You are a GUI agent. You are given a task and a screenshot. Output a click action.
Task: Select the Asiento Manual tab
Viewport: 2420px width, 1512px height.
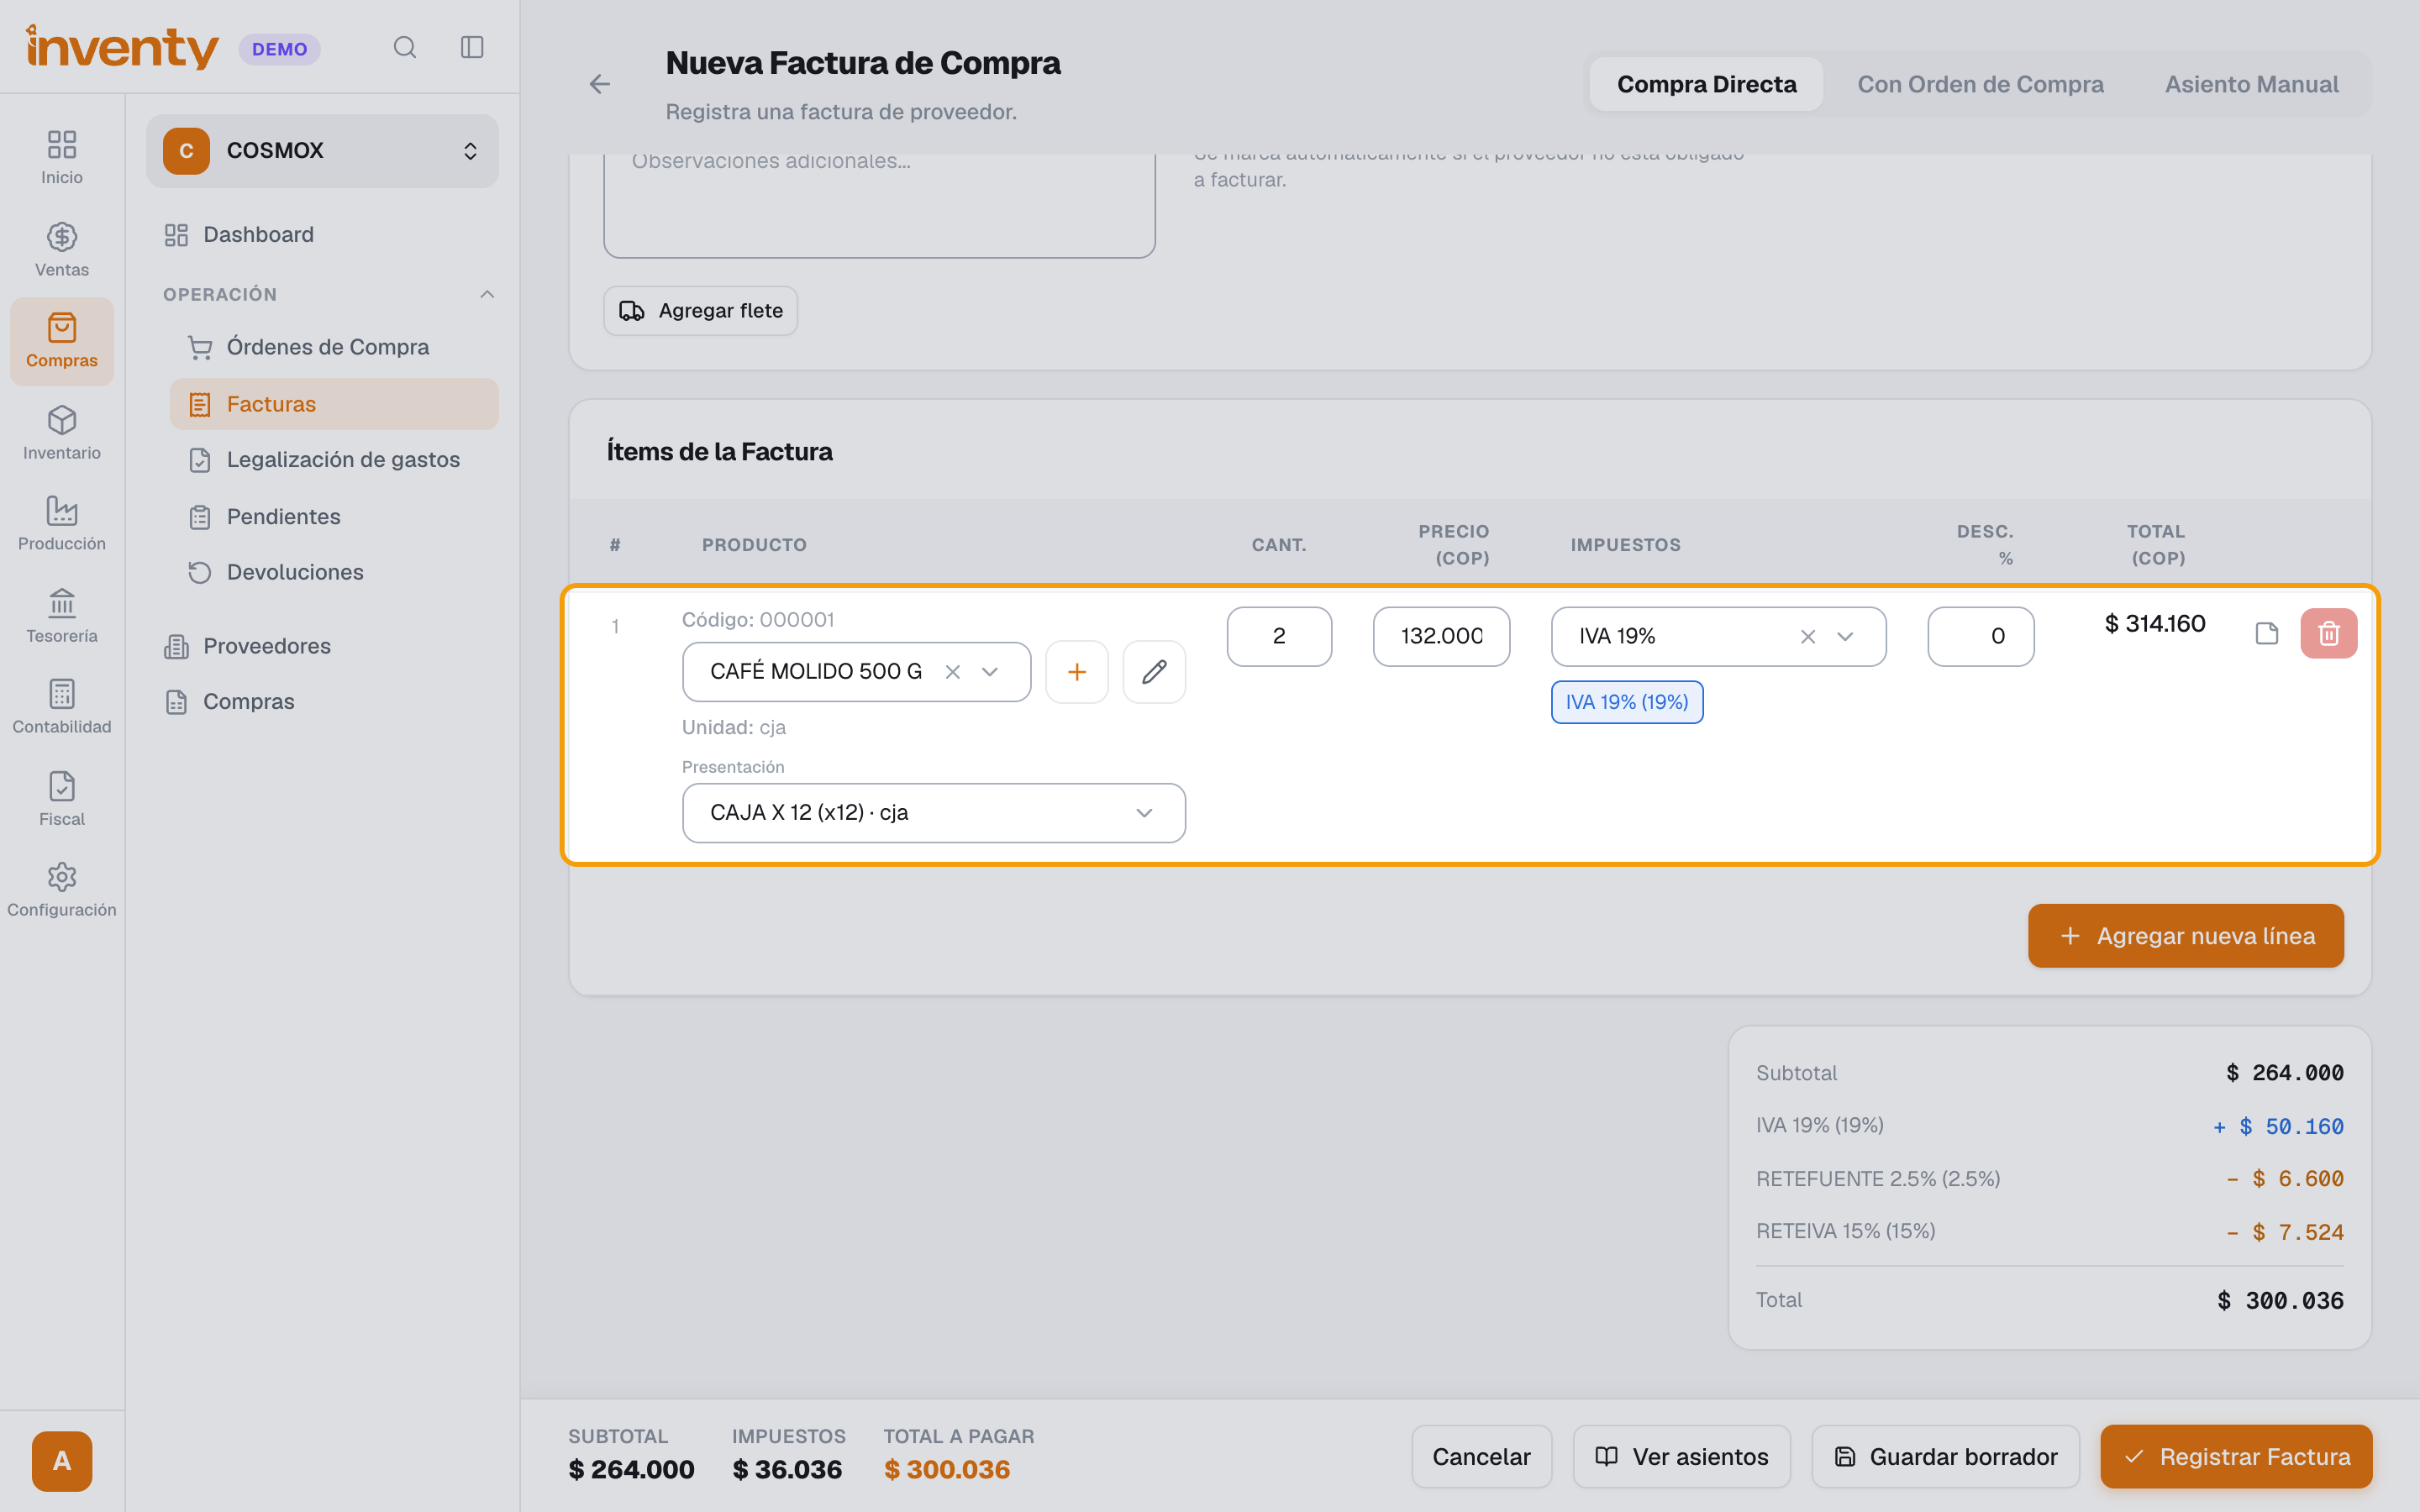coord(2251,84)
